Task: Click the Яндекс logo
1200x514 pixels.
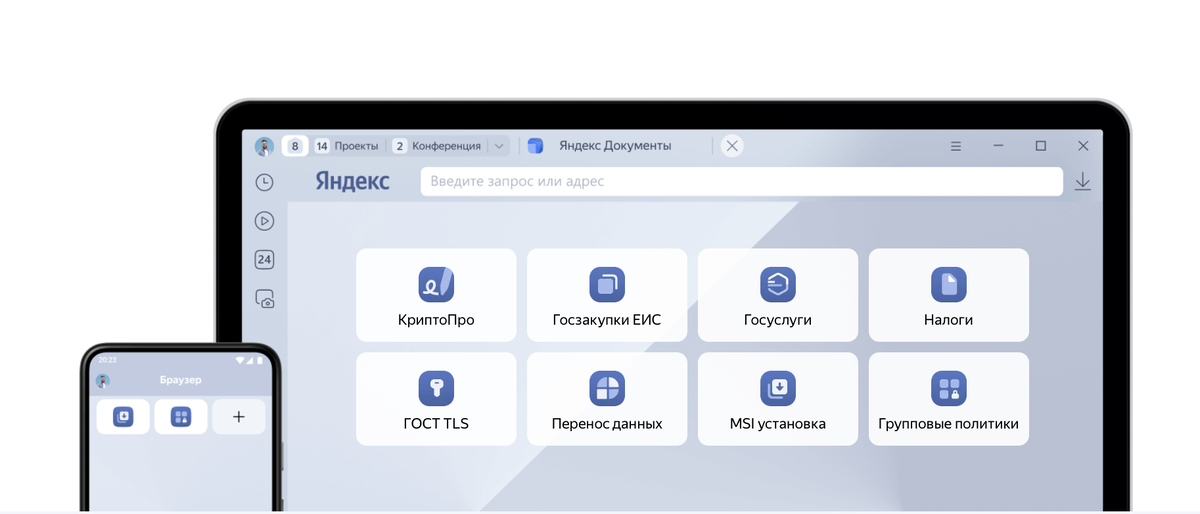Action: pos(353,181)
